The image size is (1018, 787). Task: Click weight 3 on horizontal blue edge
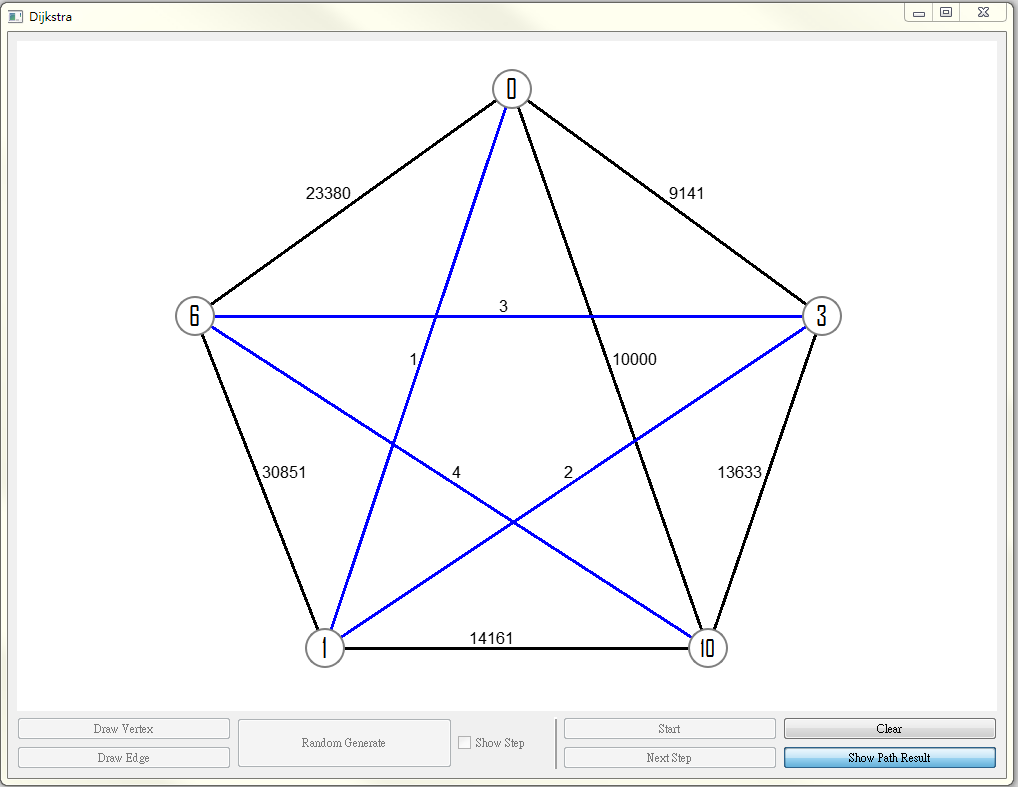(x=503, y=306)
